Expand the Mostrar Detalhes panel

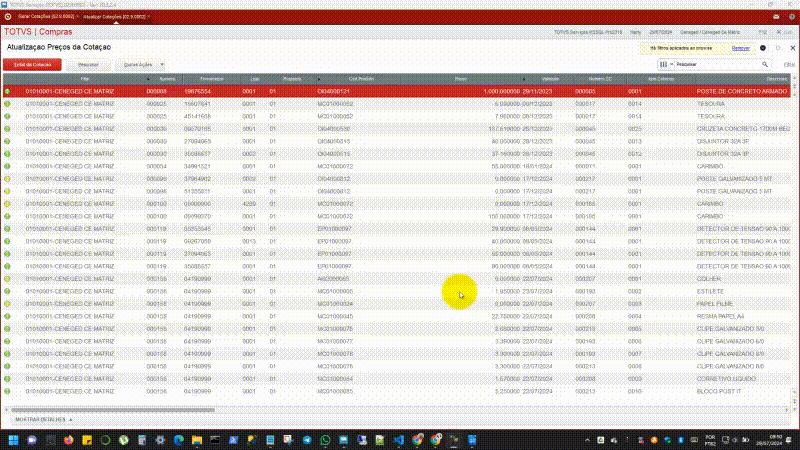tap(40, 419)
